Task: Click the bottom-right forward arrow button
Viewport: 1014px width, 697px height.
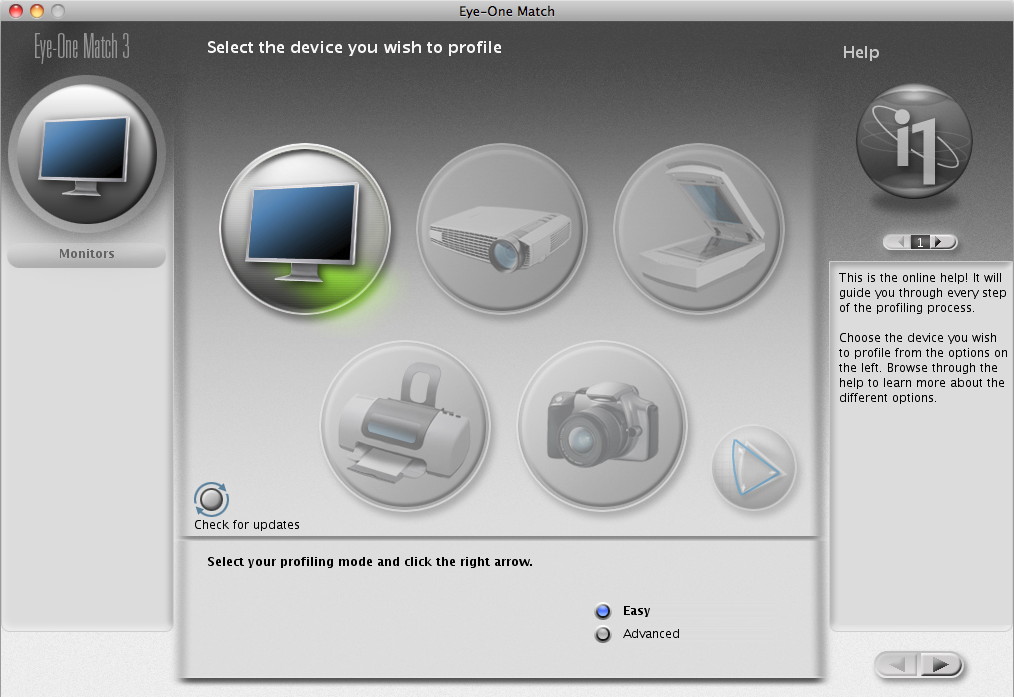Action: click(x=940, y=664)
